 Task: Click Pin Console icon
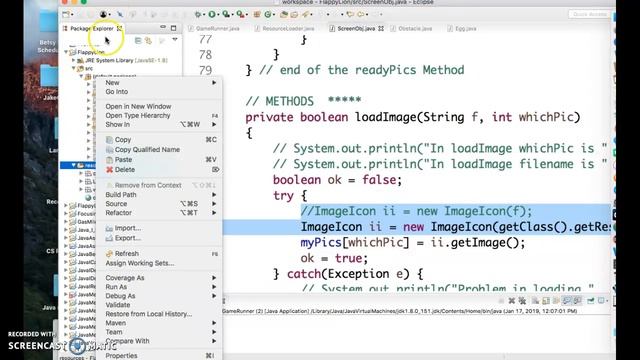click(591, 301)
